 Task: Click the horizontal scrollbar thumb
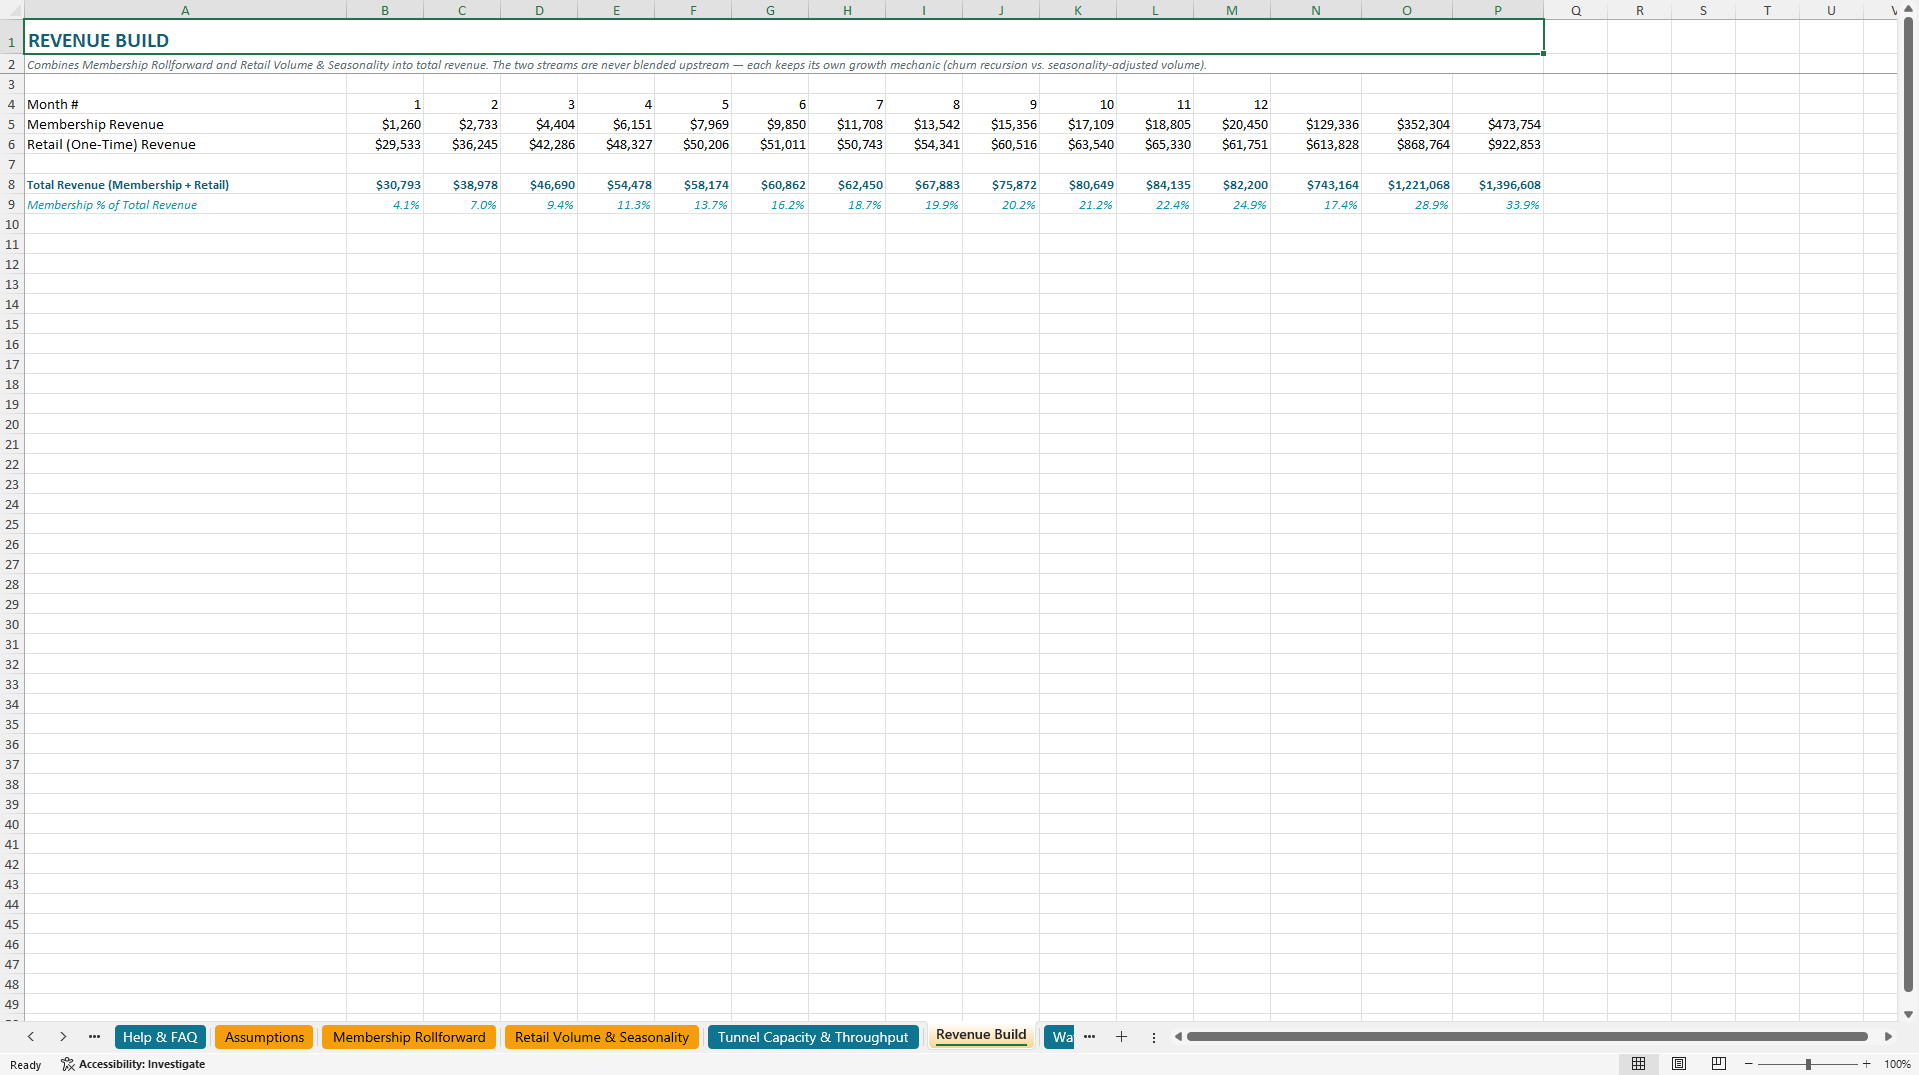1527,1037
